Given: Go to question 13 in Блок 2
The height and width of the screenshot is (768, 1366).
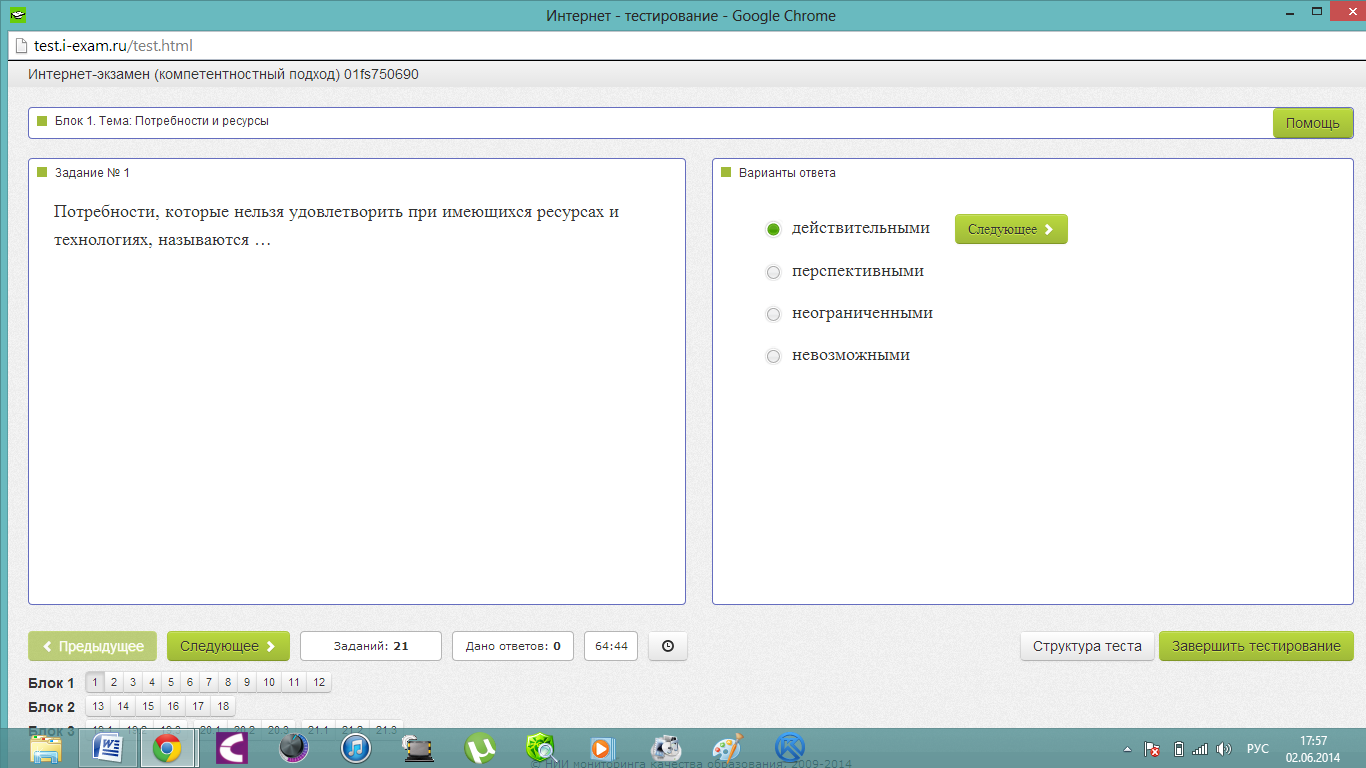Looking at the screenshot, I should coord(98,706).
